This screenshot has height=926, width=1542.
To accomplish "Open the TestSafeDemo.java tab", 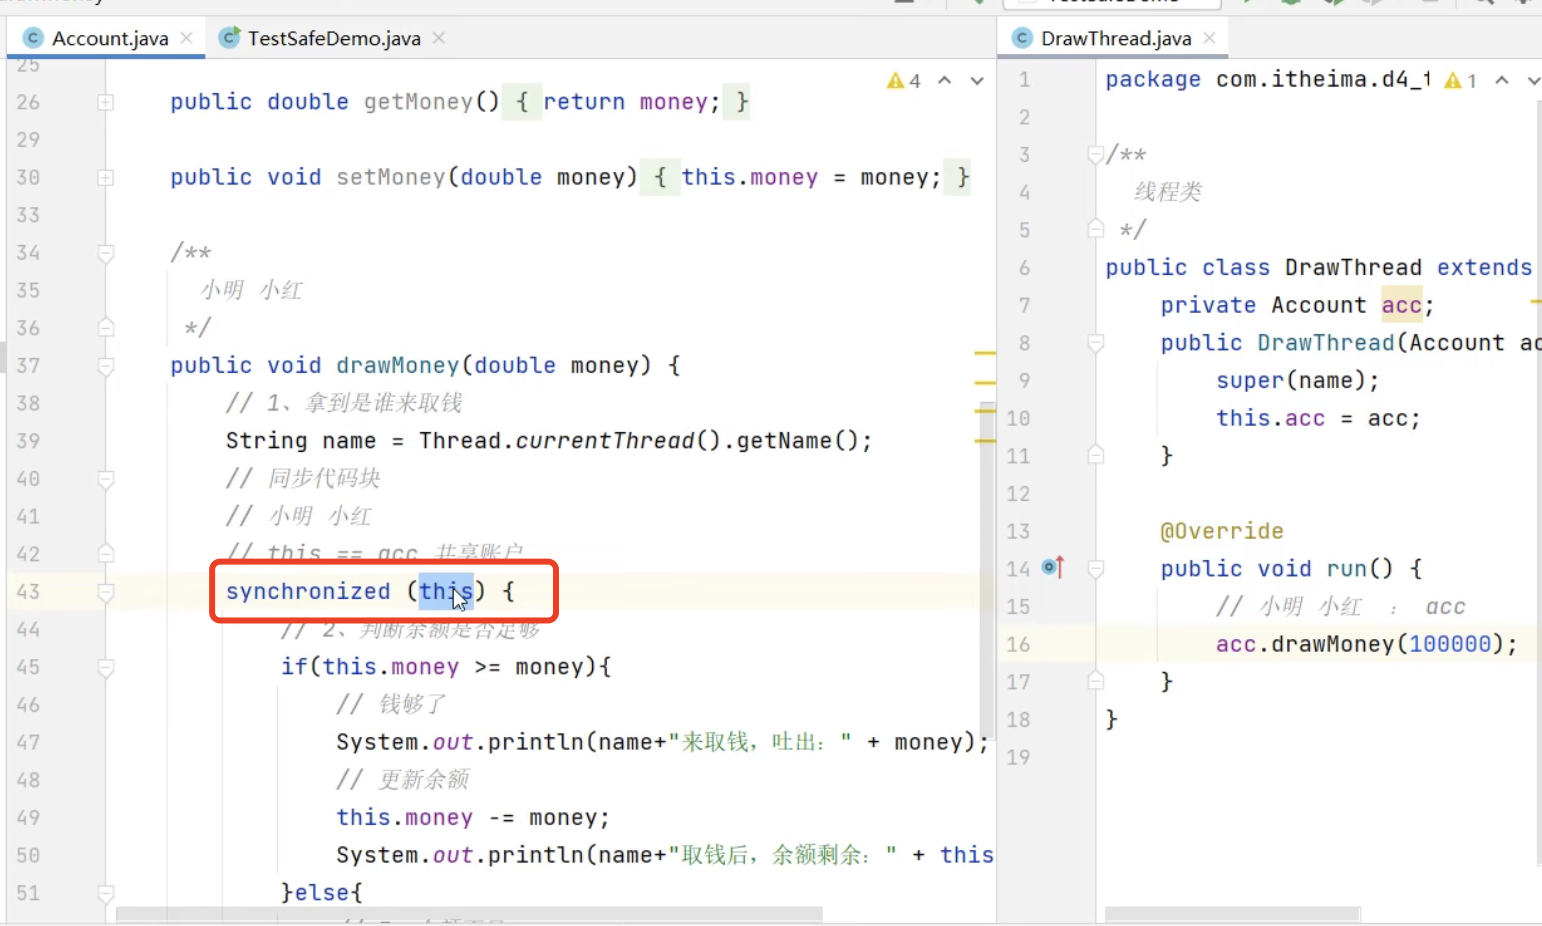I will point(334,38).
